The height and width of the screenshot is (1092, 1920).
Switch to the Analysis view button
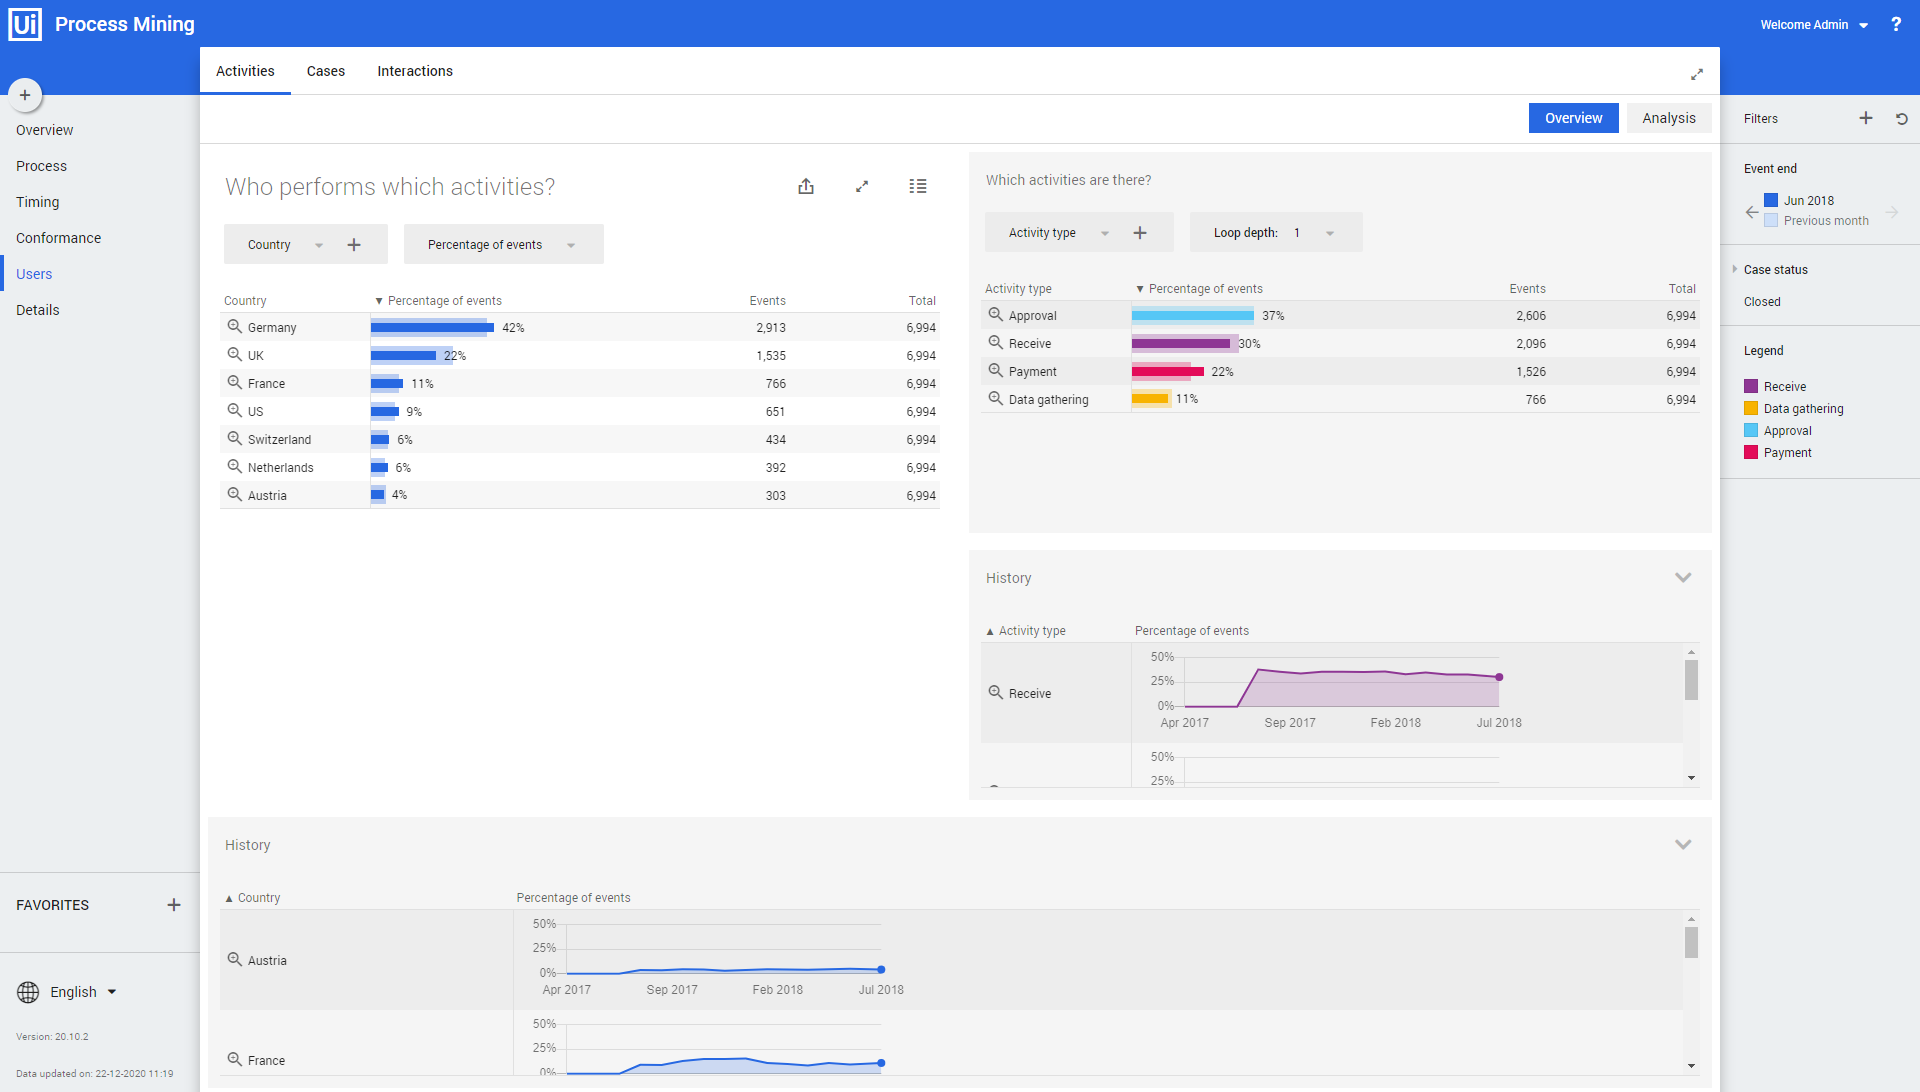click(x=1669, y=118)
